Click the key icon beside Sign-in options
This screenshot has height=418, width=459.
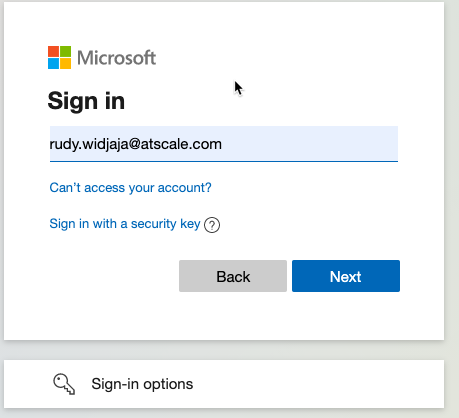[64, 384]
